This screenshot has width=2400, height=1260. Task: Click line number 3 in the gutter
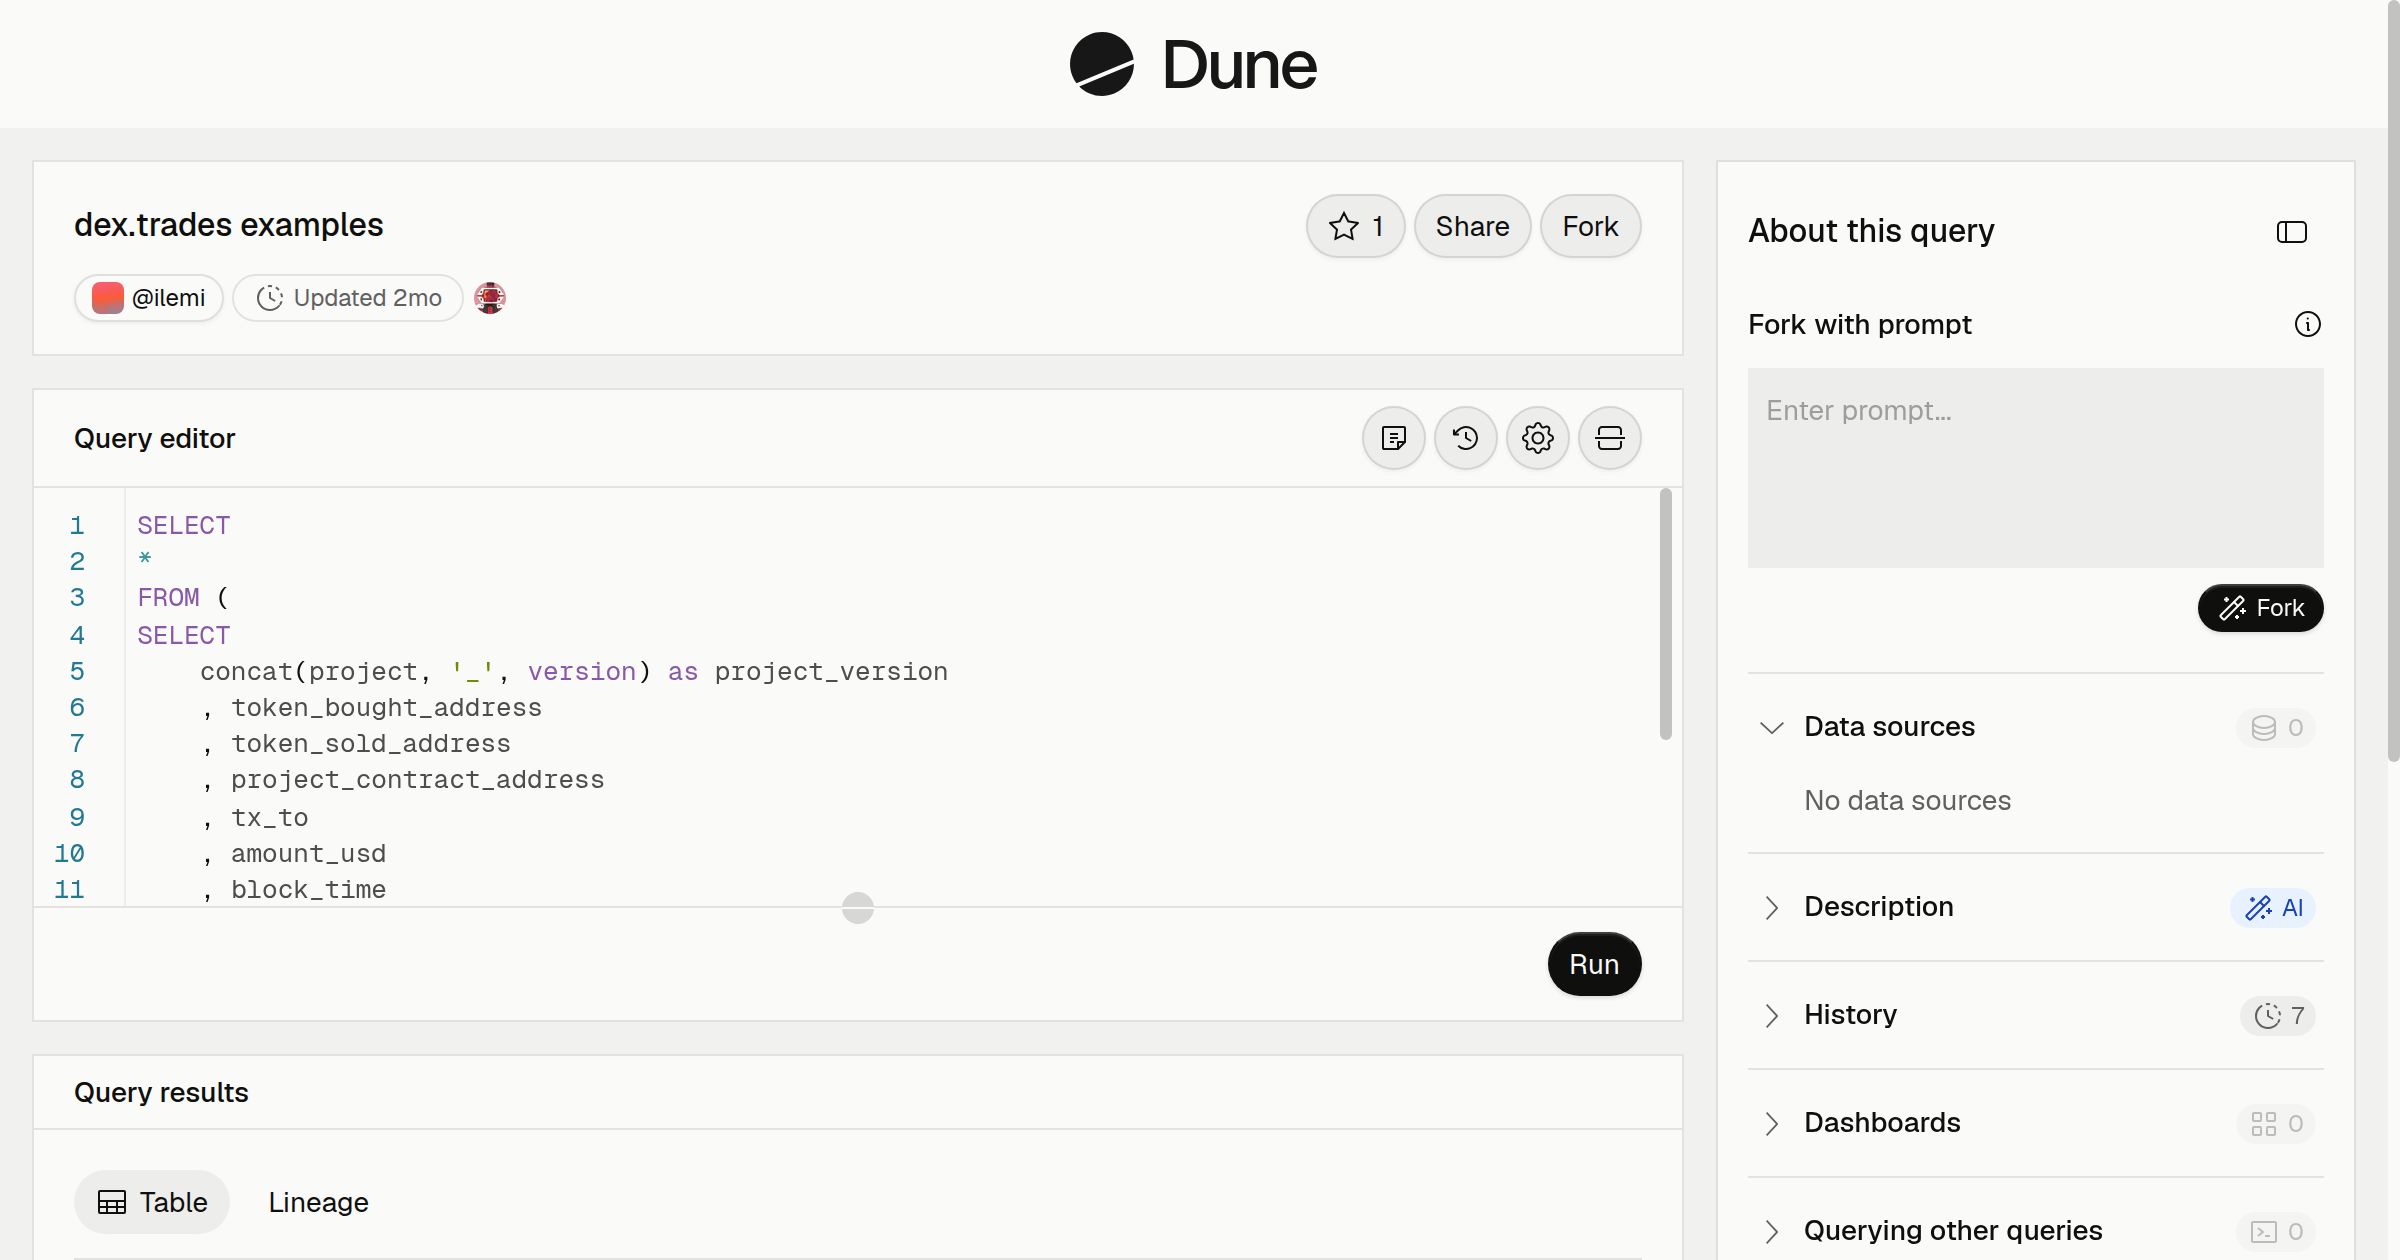[x=77, y=598]
